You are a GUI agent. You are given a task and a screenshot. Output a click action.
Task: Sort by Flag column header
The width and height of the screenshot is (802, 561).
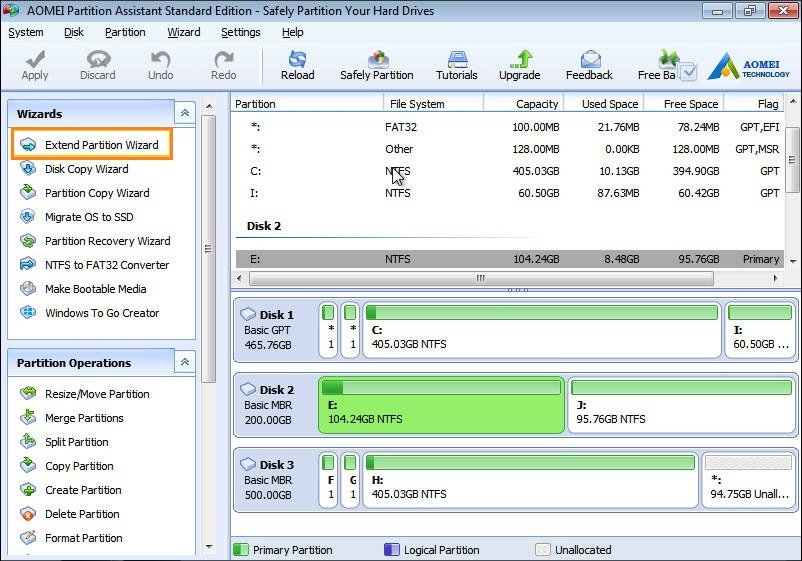(754, 104)
